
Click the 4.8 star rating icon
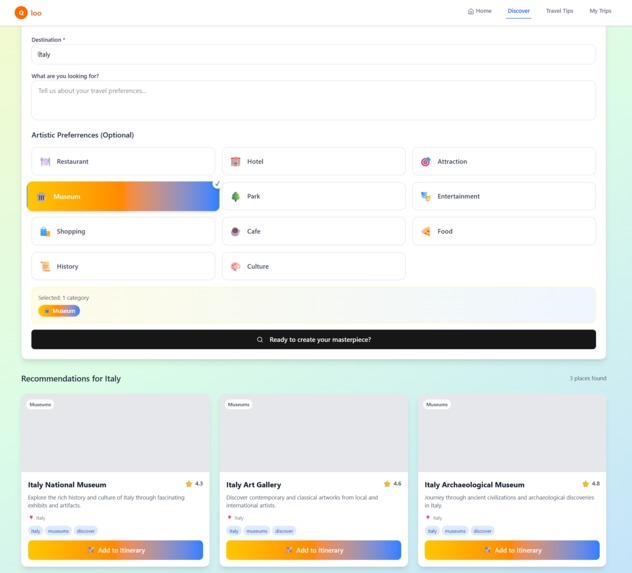pos(585,484)
